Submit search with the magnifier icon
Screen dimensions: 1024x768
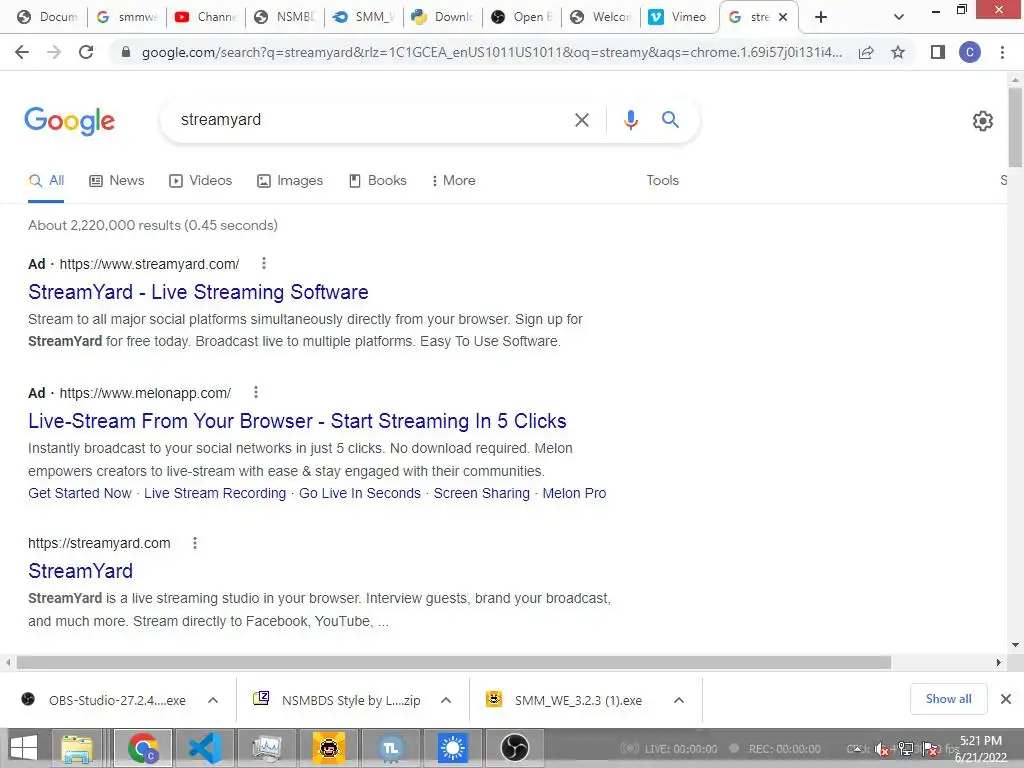pos(670,120)
